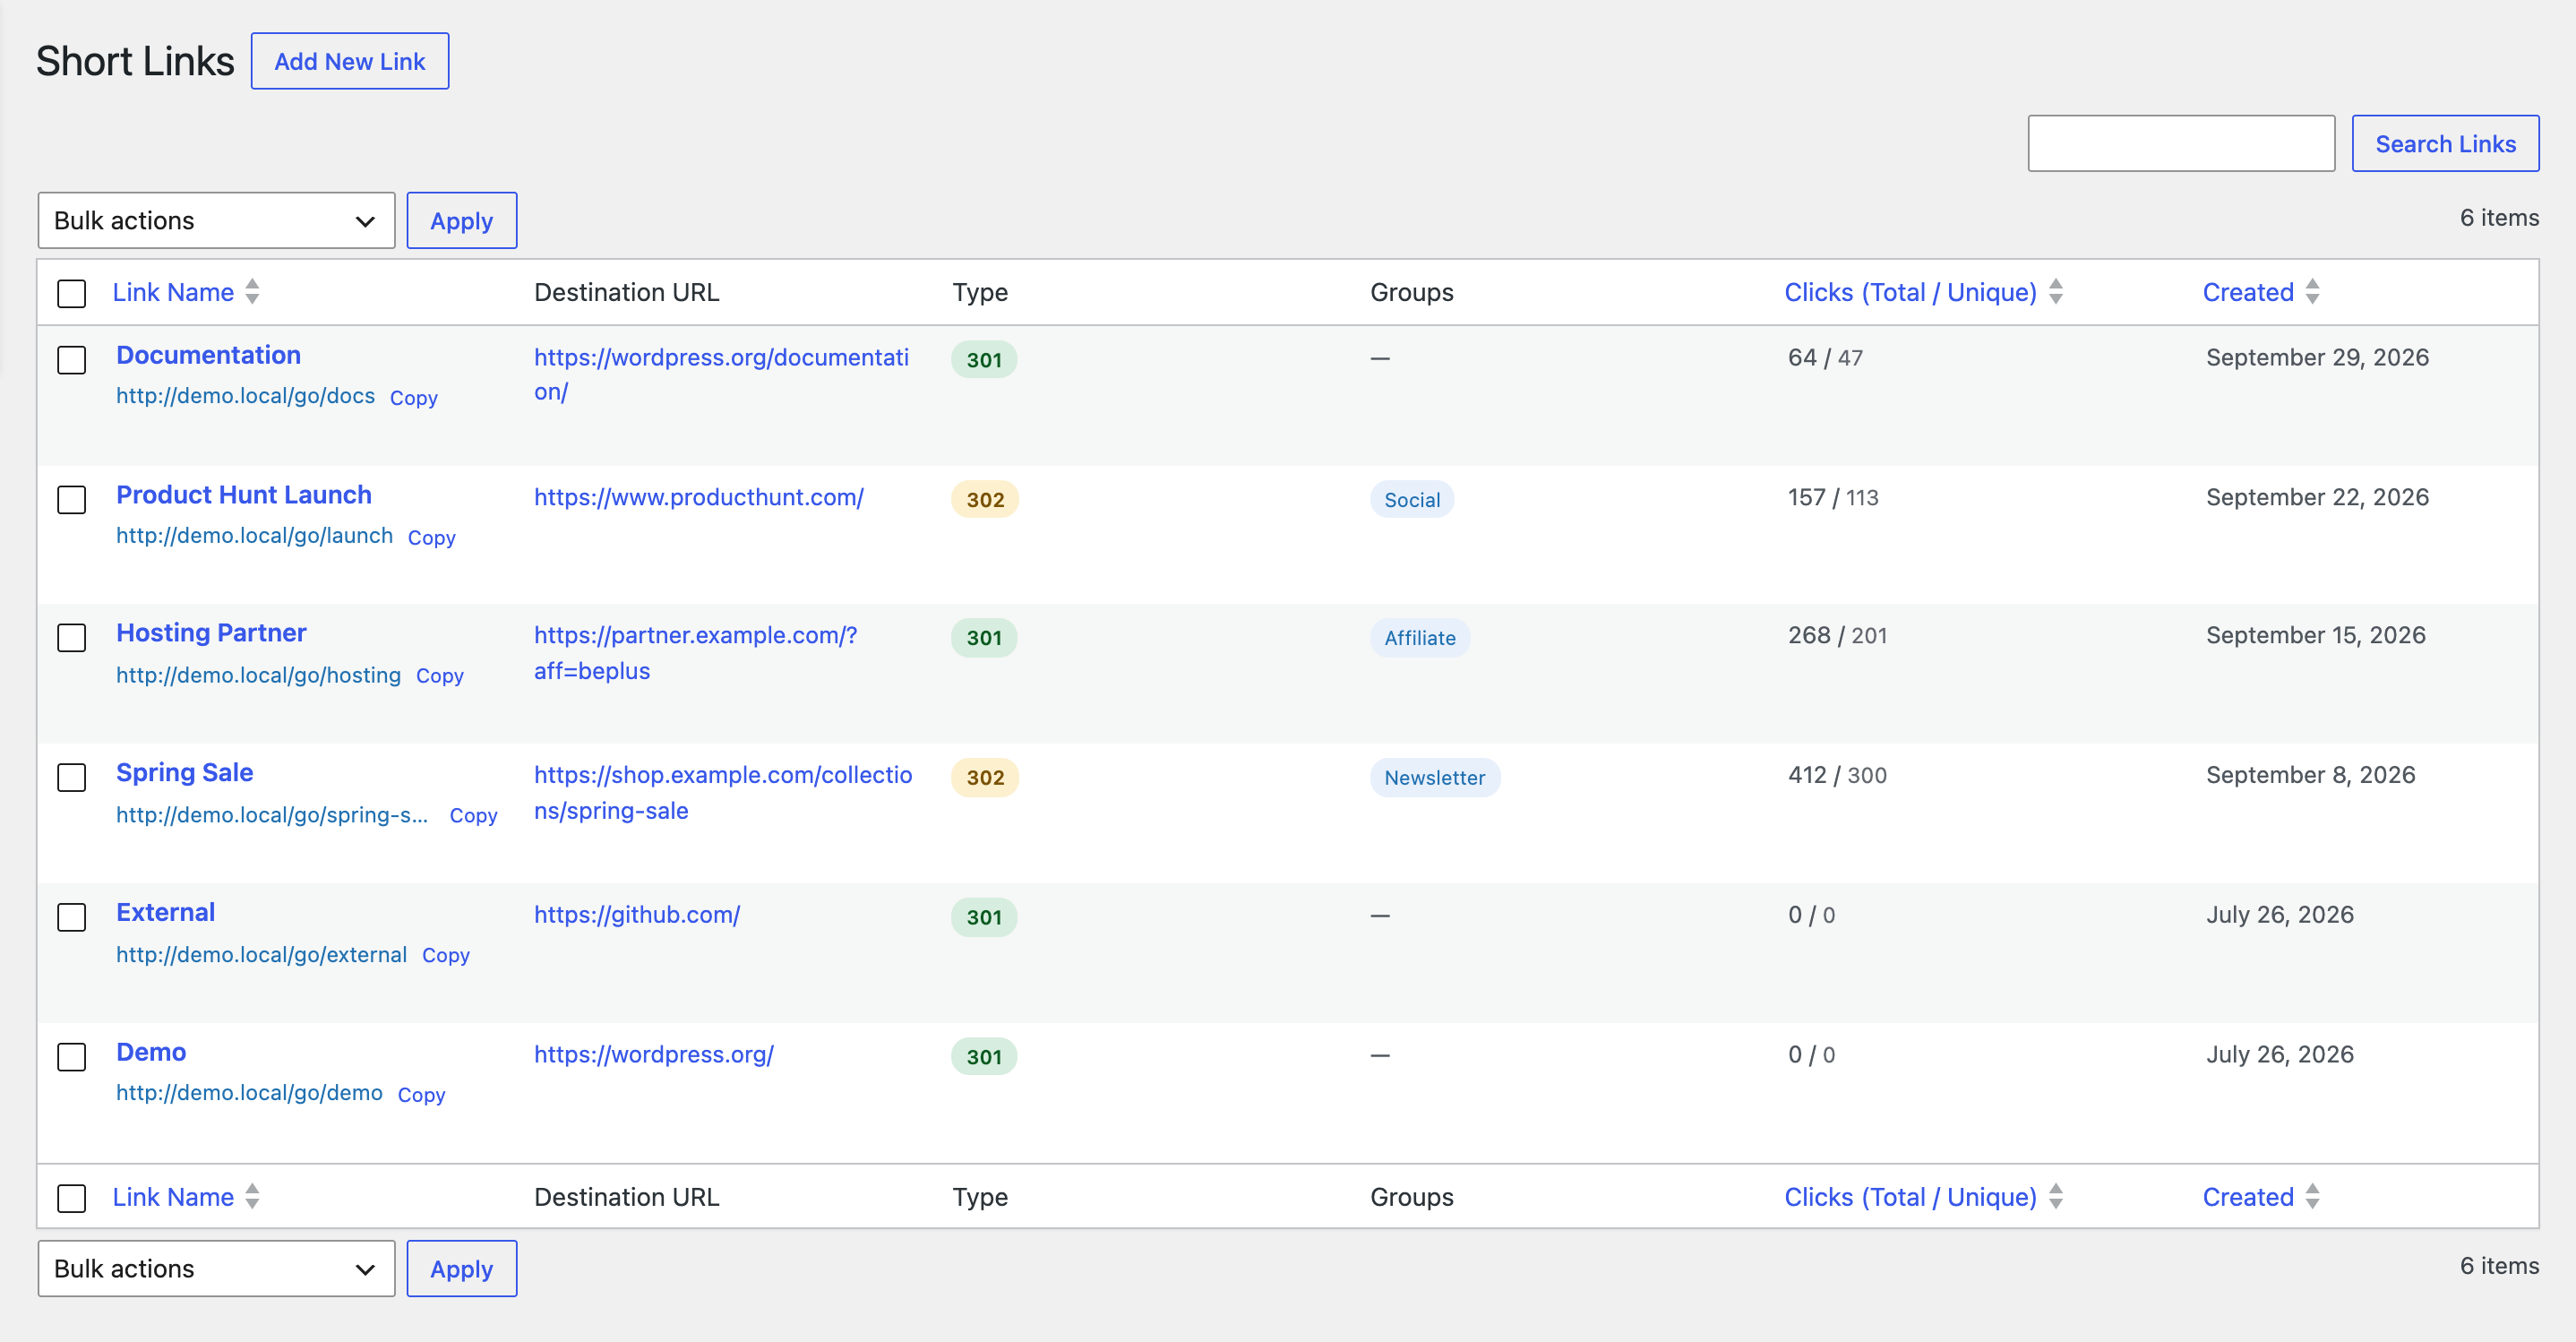
Task: Click sort arrows beside header Clicks column
Action: coord(2055,291)
